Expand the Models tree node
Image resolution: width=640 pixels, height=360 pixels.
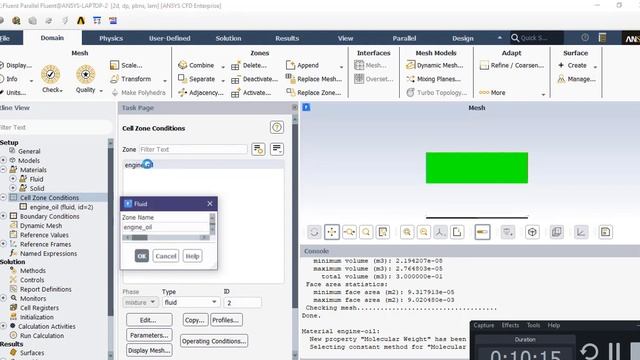[3, 160]
